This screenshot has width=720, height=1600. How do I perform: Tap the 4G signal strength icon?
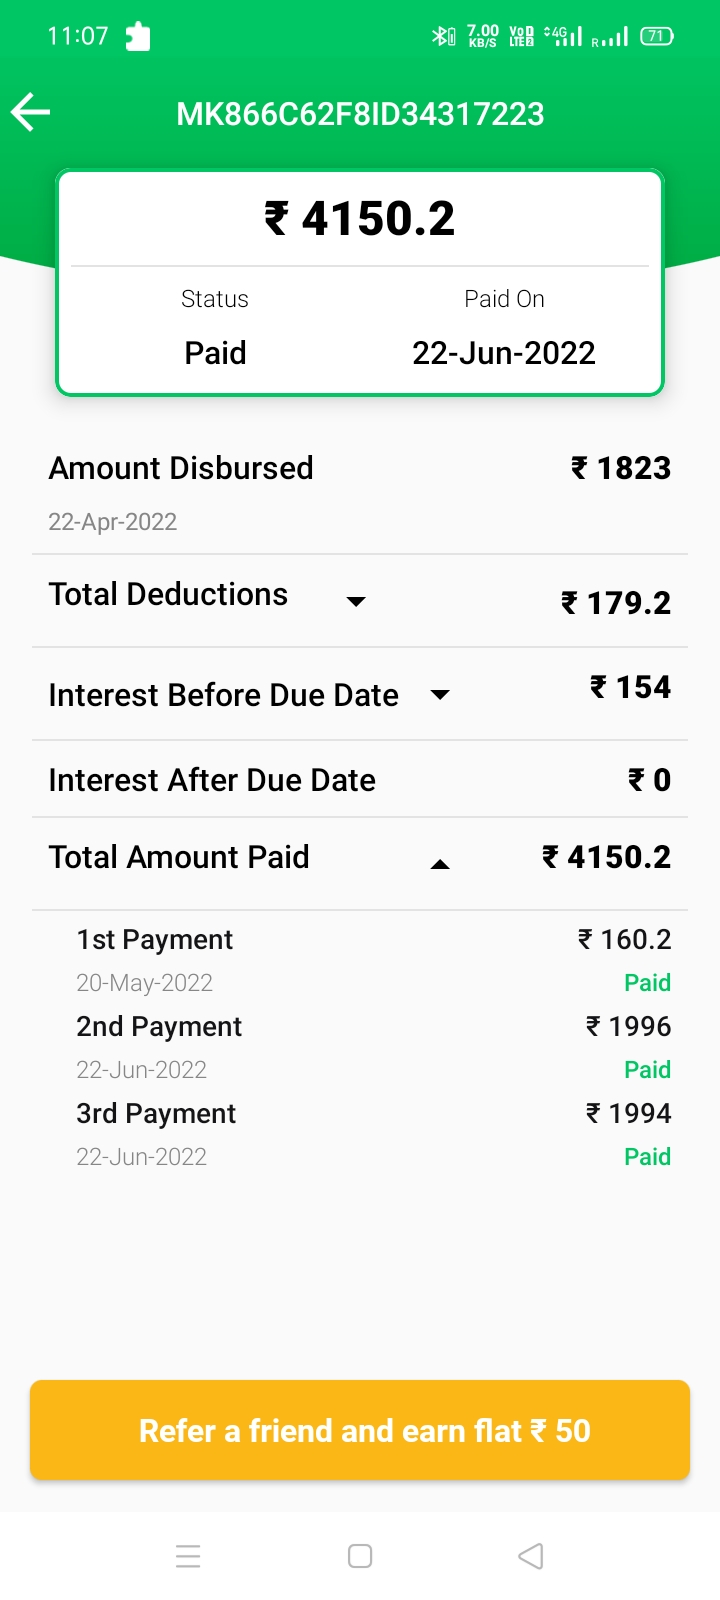(x=564, y=37)
